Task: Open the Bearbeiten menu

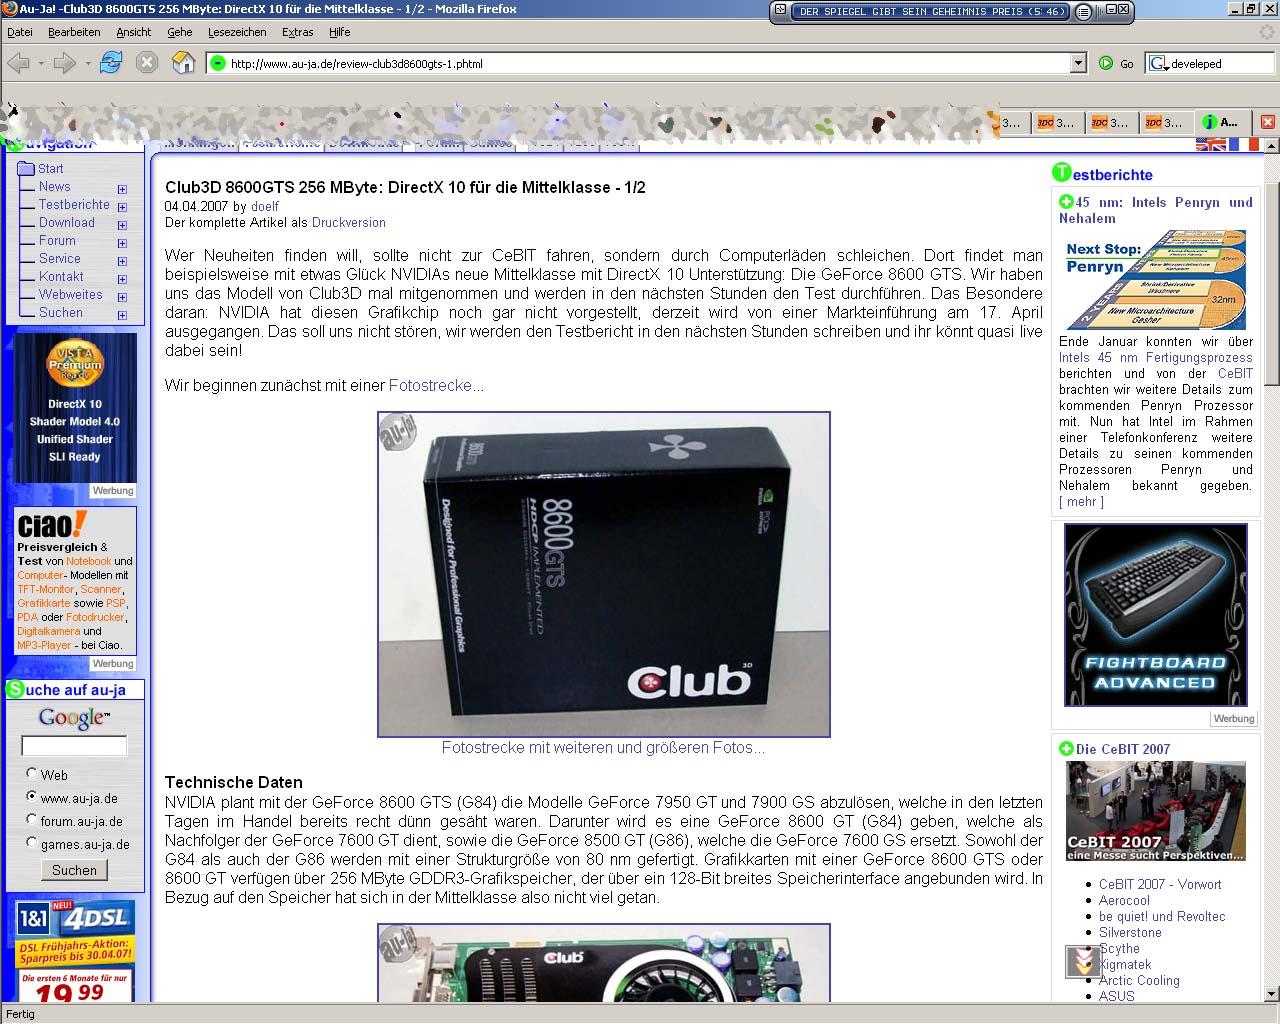Action: click(74, 32)
